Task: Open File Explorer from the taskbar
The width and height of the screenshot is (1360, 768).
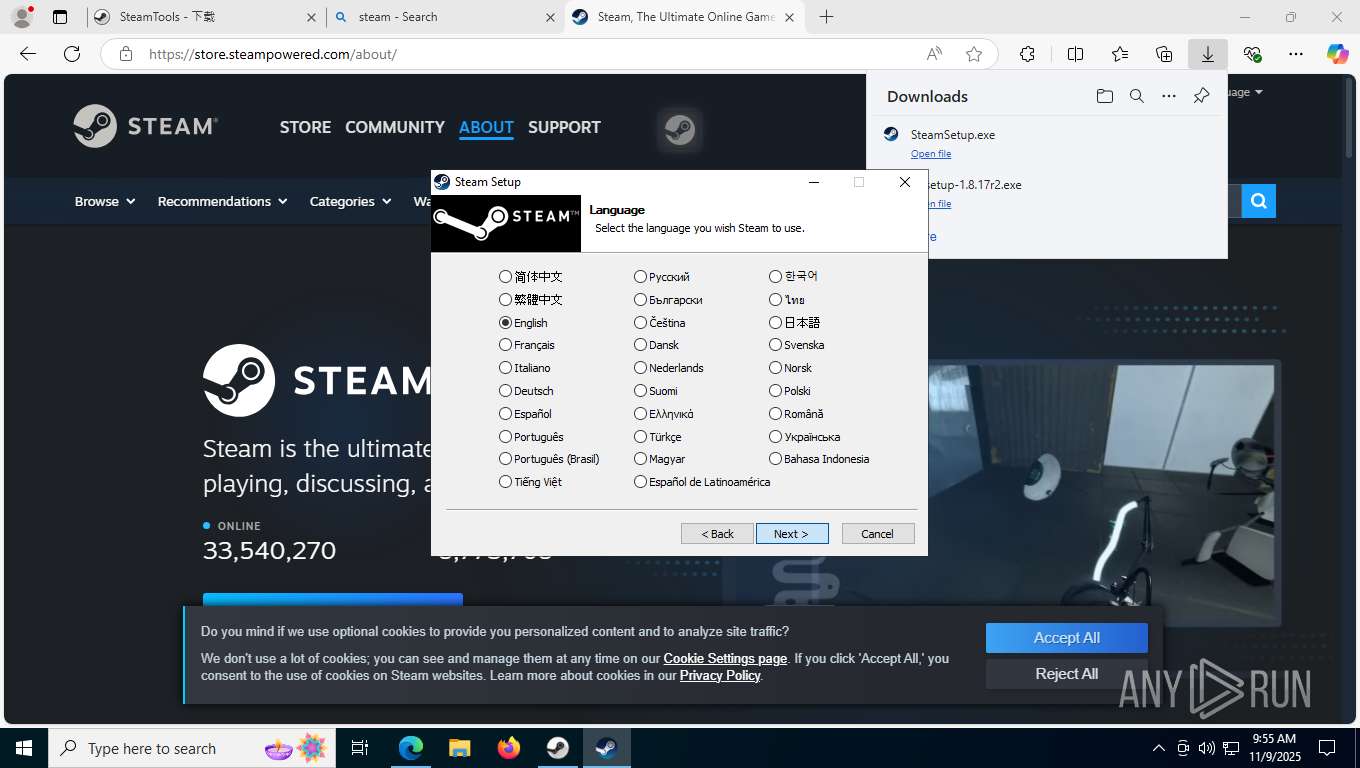Action: click(x=459, y=748)
